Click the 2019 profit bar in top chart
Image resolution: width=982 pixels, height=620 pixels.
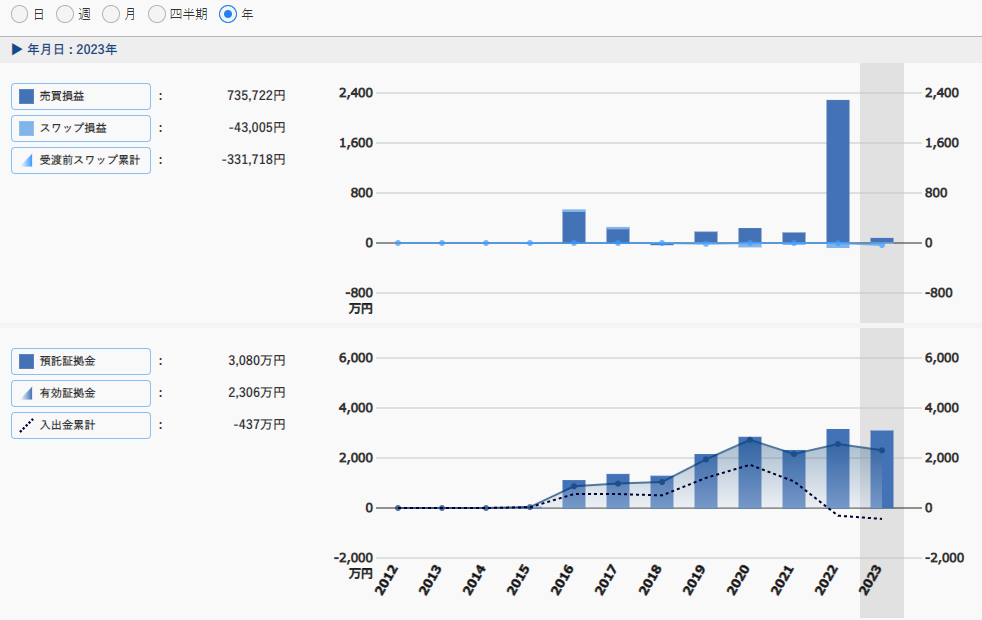tap(706, 237)
